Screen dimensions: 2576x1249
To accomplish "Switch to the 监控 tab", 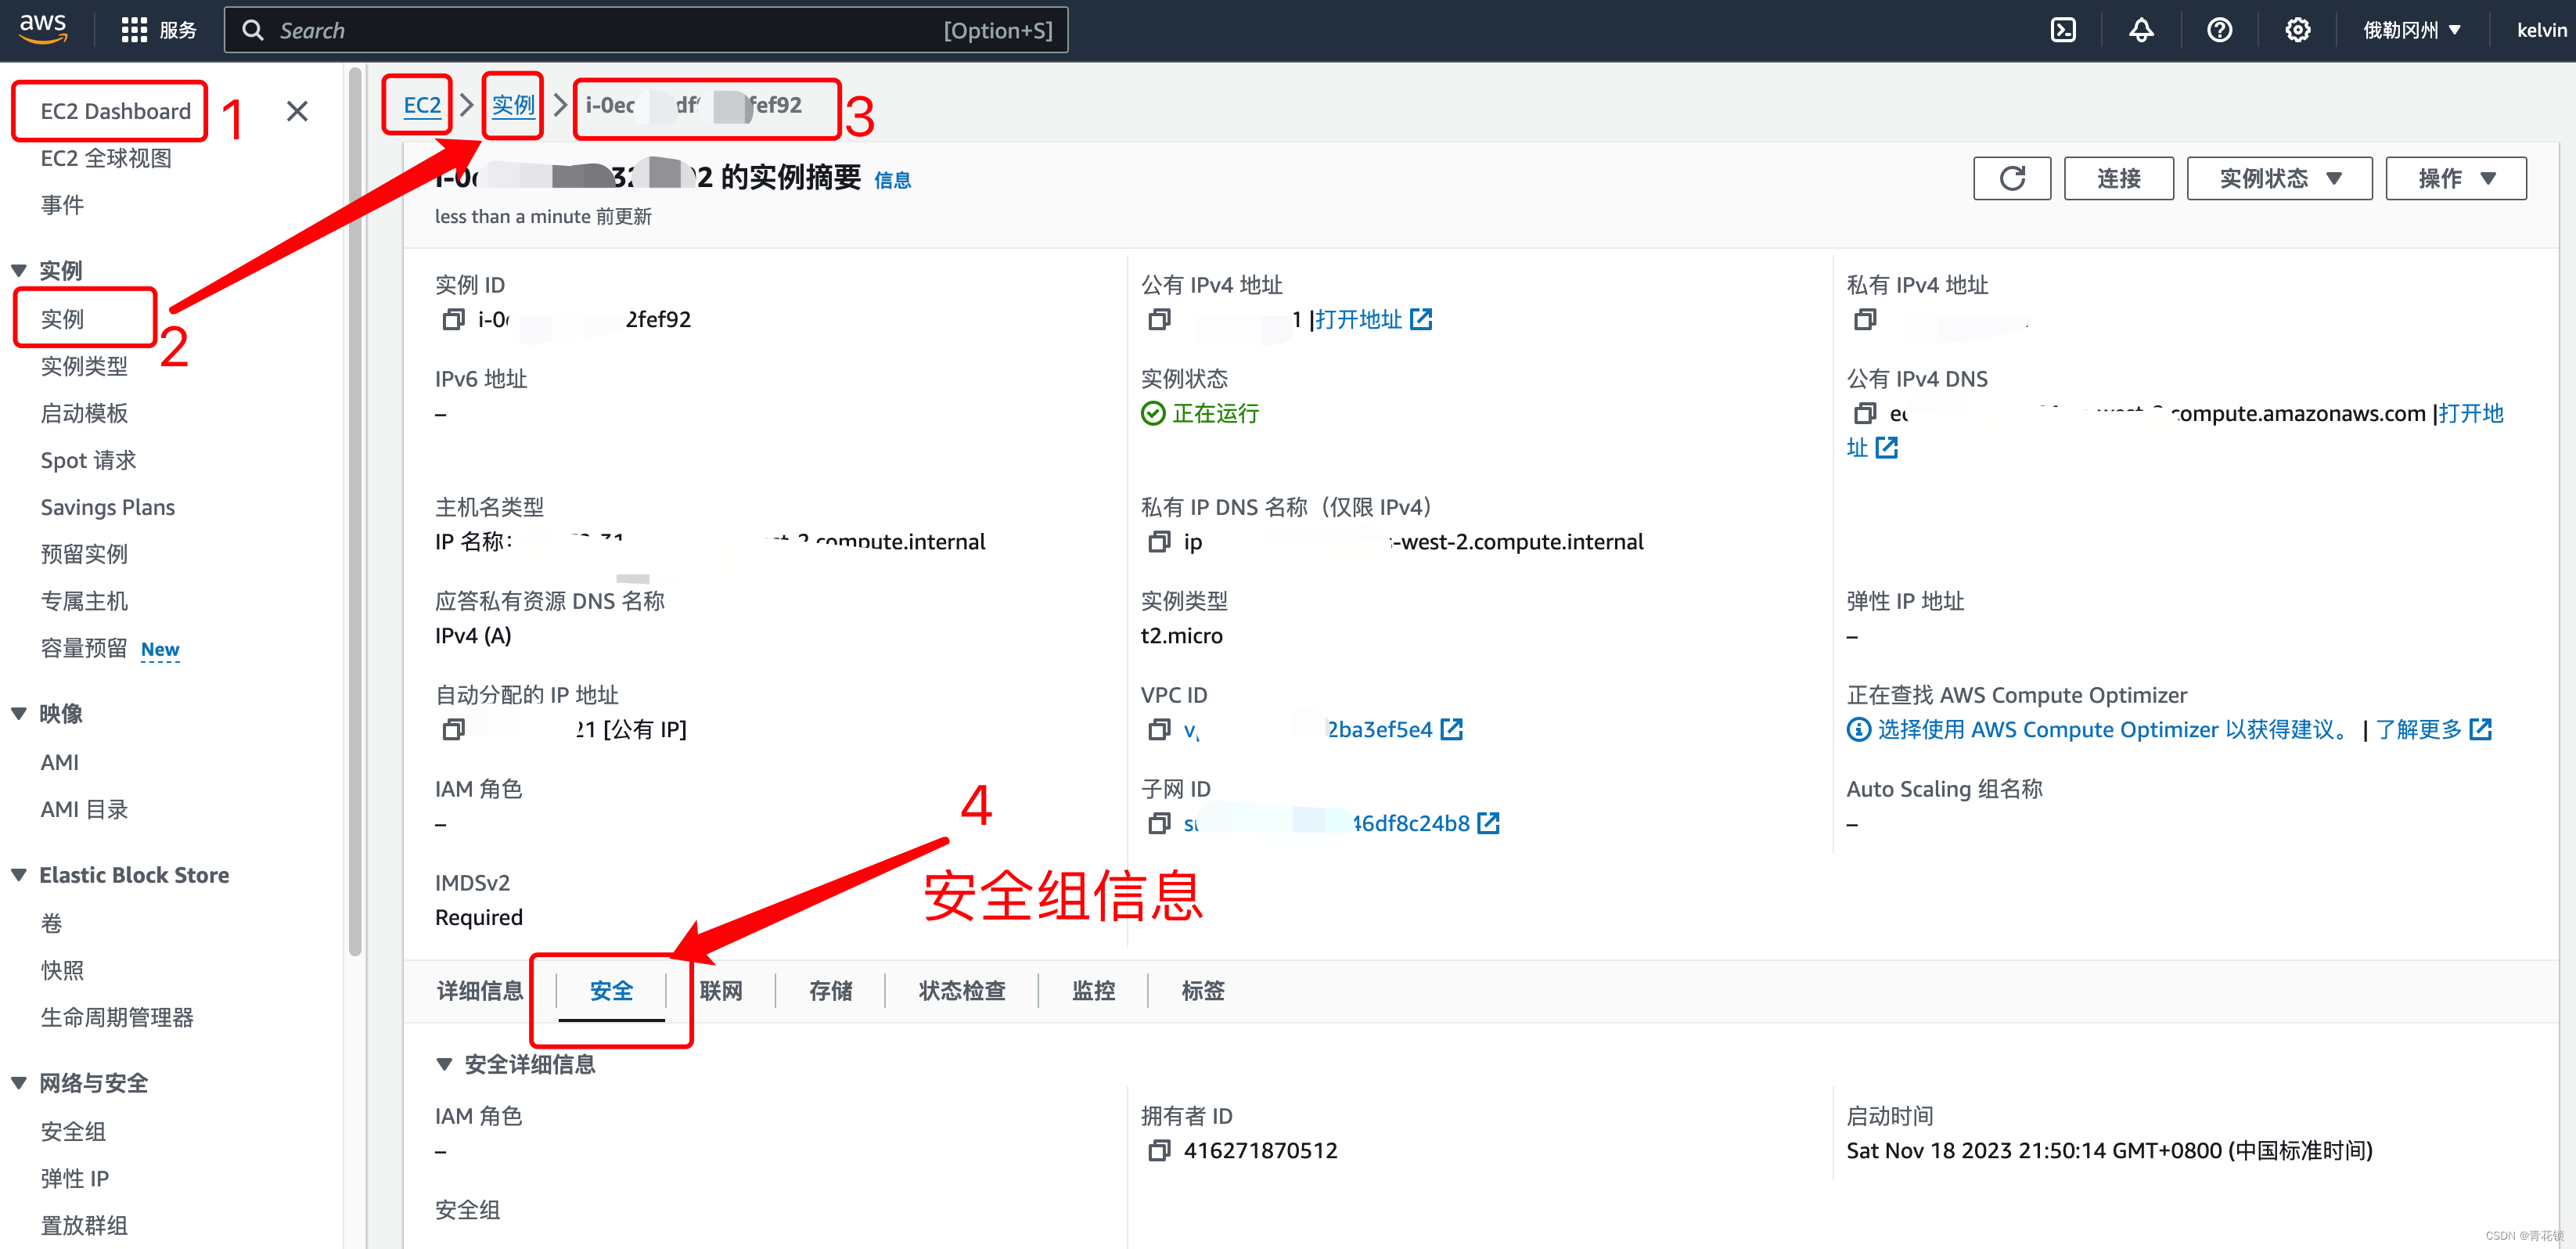I will pyautogui.click(x=1093, y=990).
